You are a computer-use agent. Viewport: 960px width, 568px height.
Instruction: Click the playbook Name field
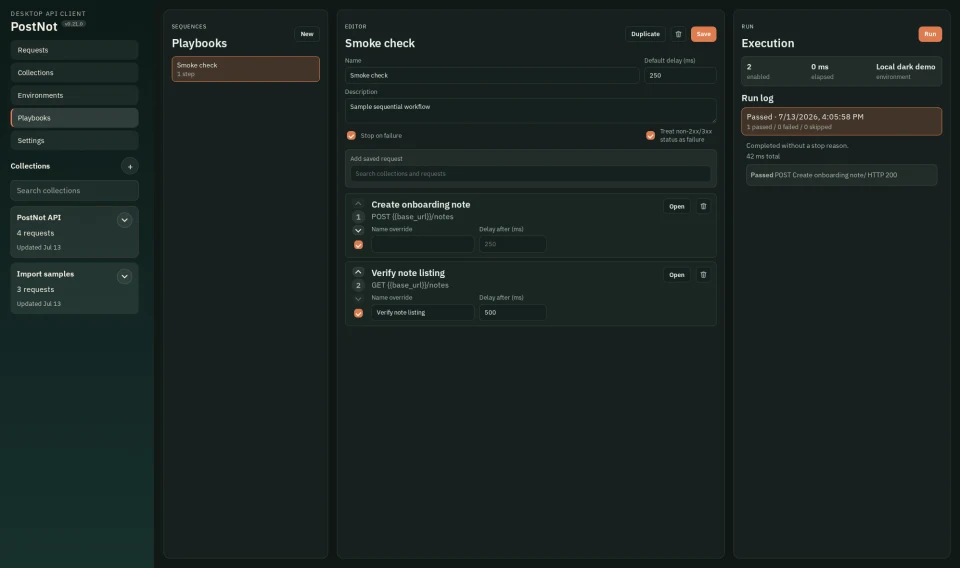pyautogui.click(x=492, y=75)
